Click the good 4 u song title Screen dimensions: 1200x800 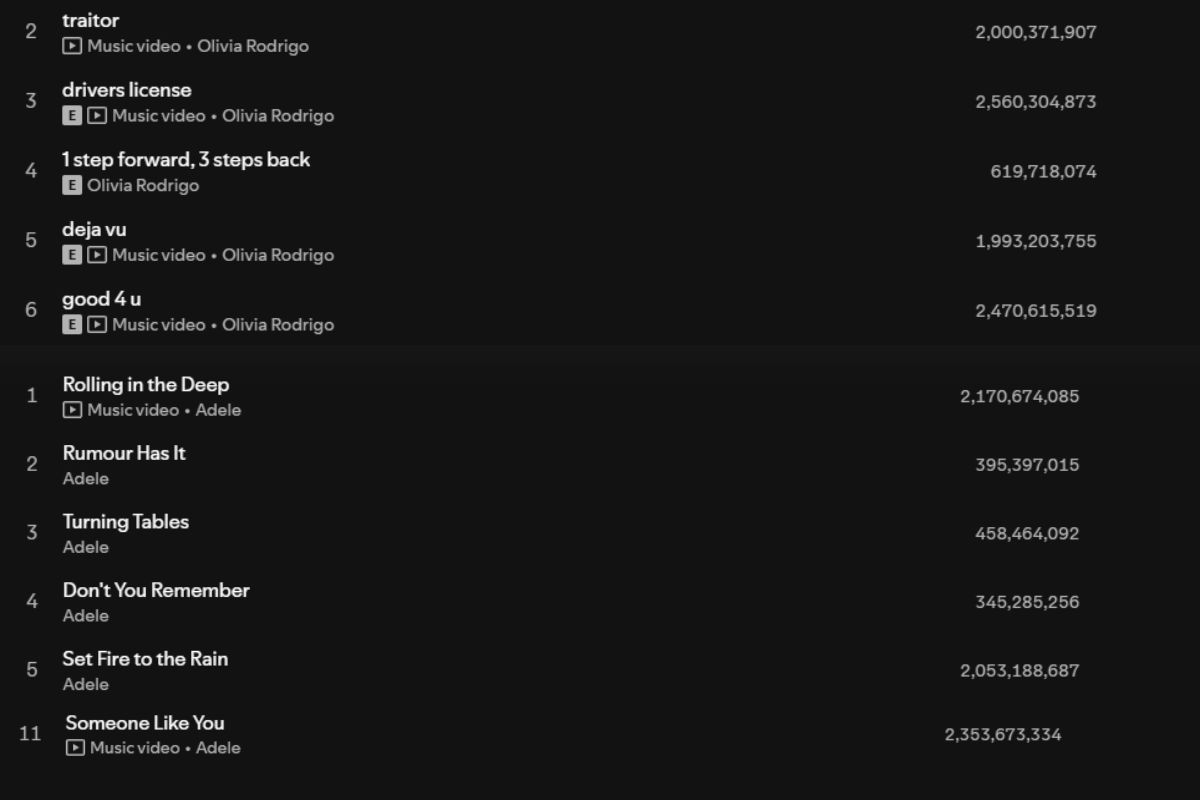point(101,299)
